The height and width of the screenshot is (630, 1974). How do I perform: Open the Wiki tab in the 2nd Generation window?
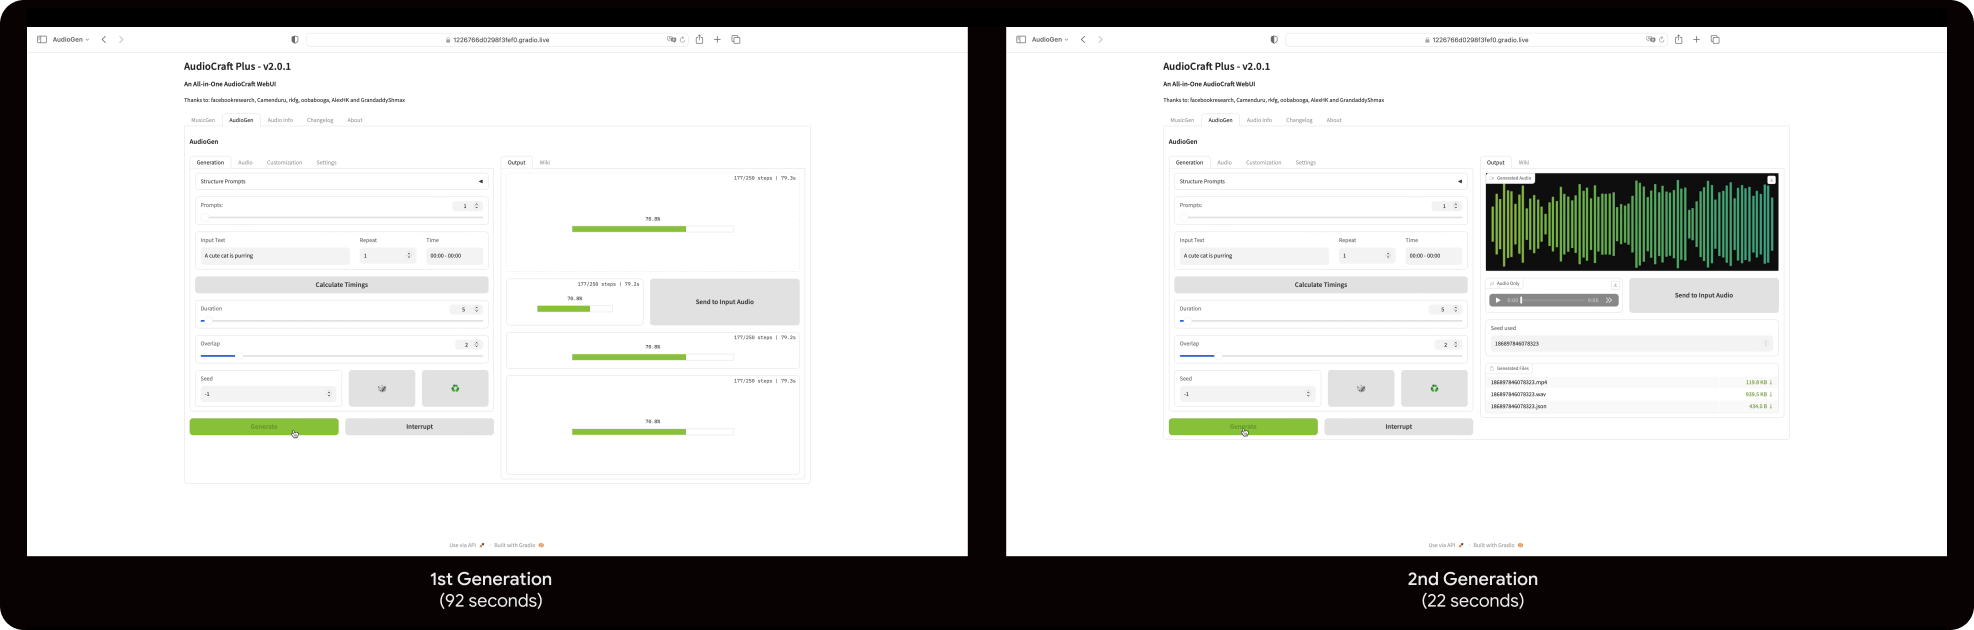(x=1523, y=162)
